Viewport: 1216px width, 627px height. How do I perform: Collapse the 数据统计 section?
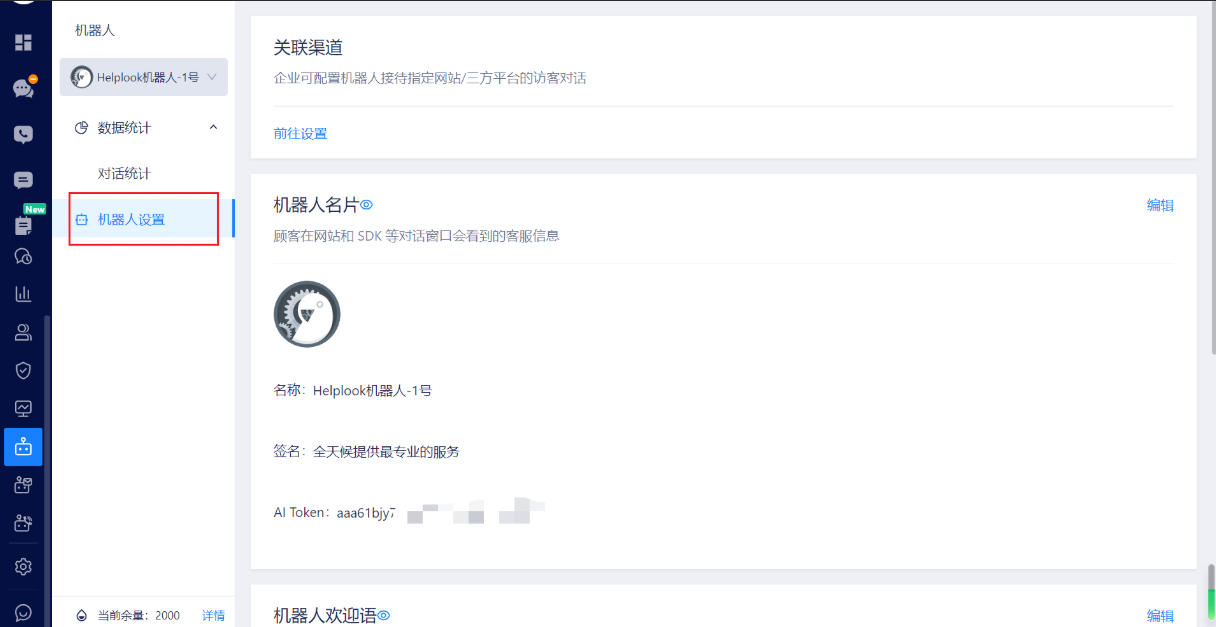211,127
